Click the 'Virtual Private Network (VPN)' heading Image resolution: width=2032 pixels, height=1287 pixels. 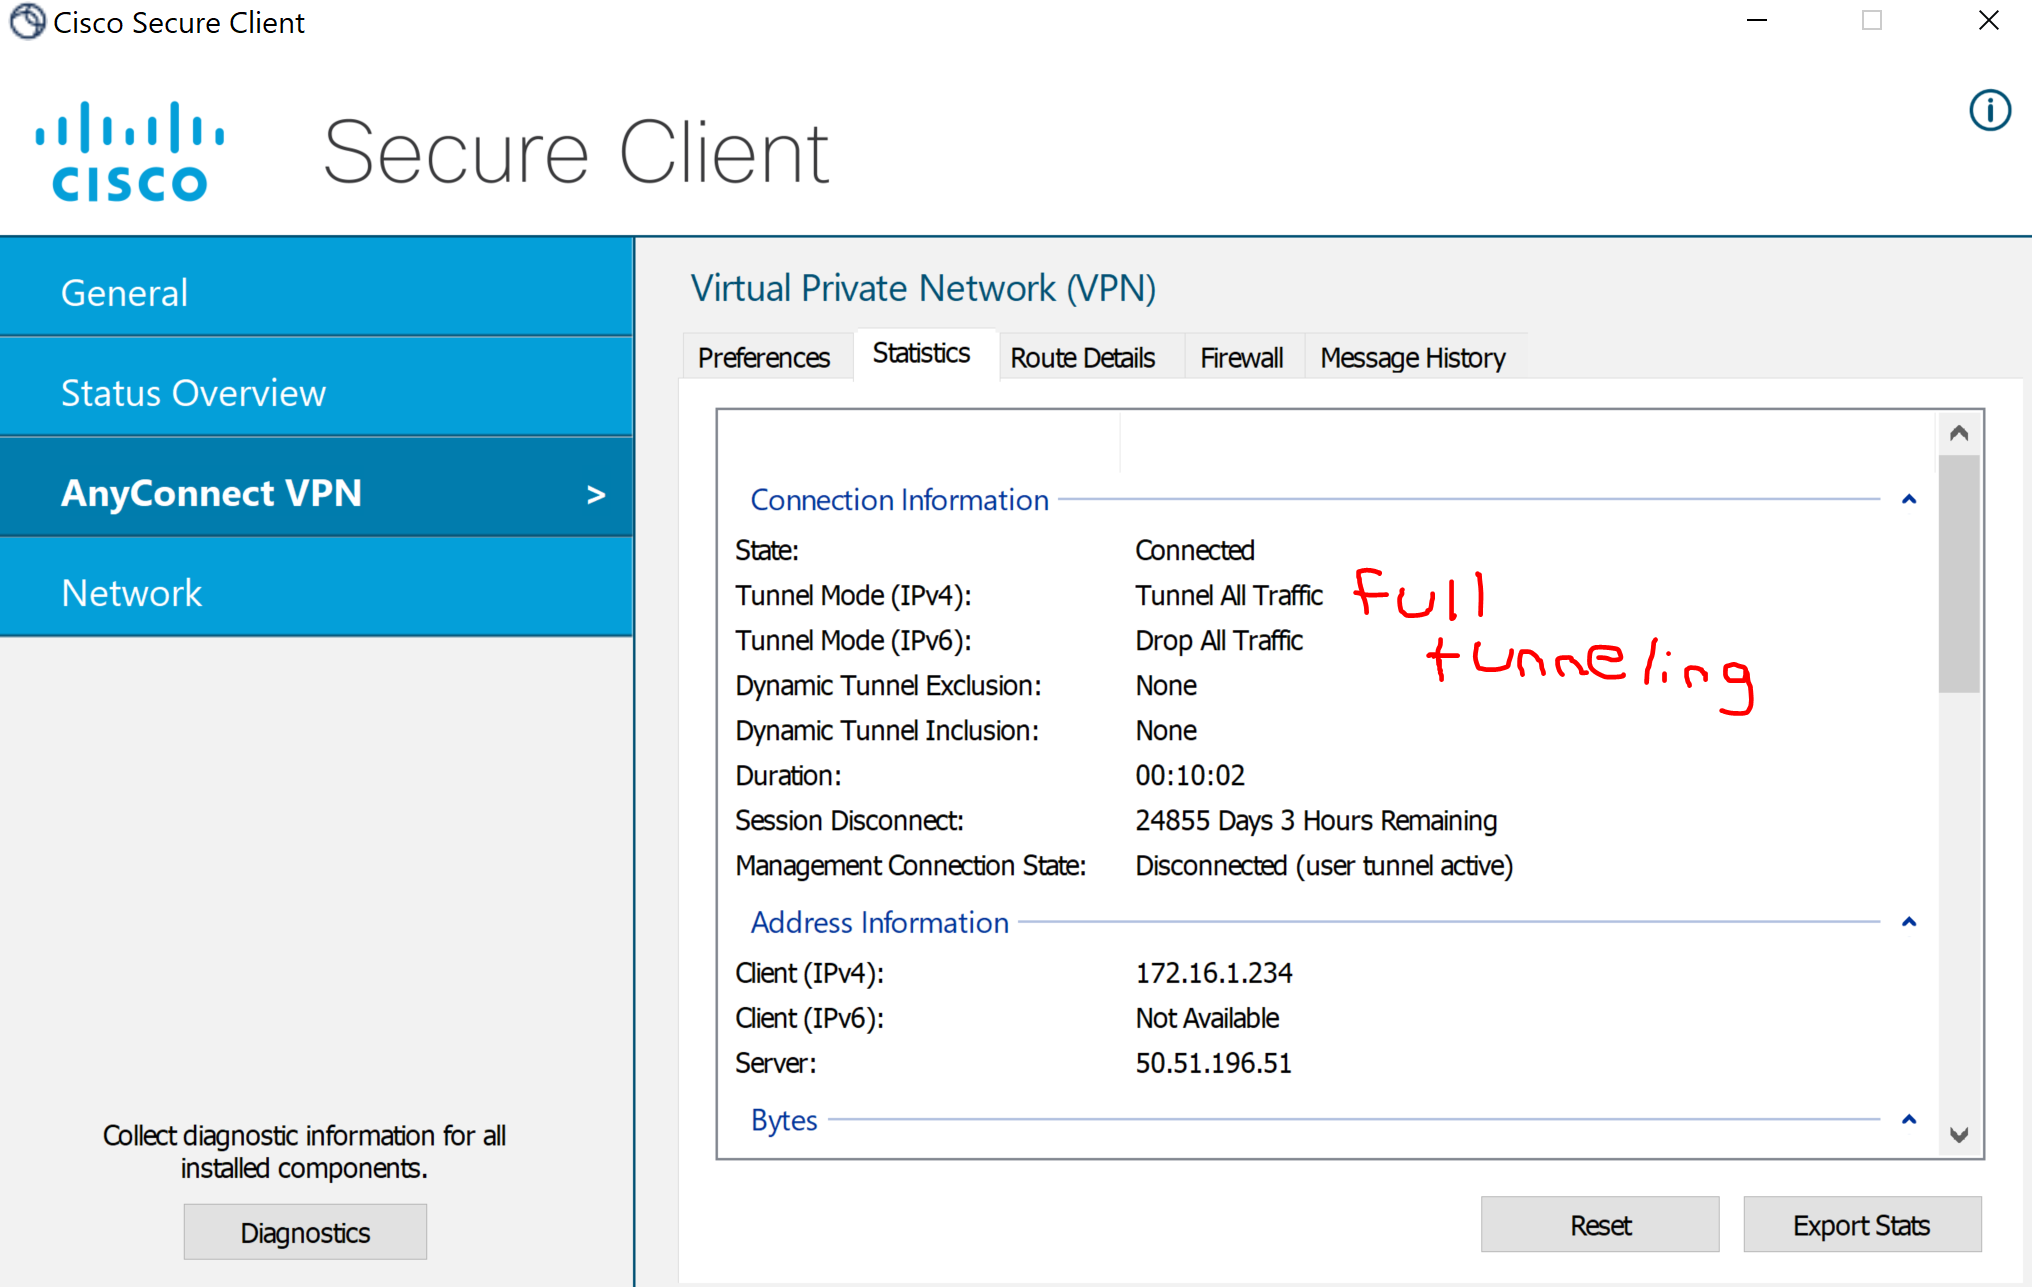(923, 288)
